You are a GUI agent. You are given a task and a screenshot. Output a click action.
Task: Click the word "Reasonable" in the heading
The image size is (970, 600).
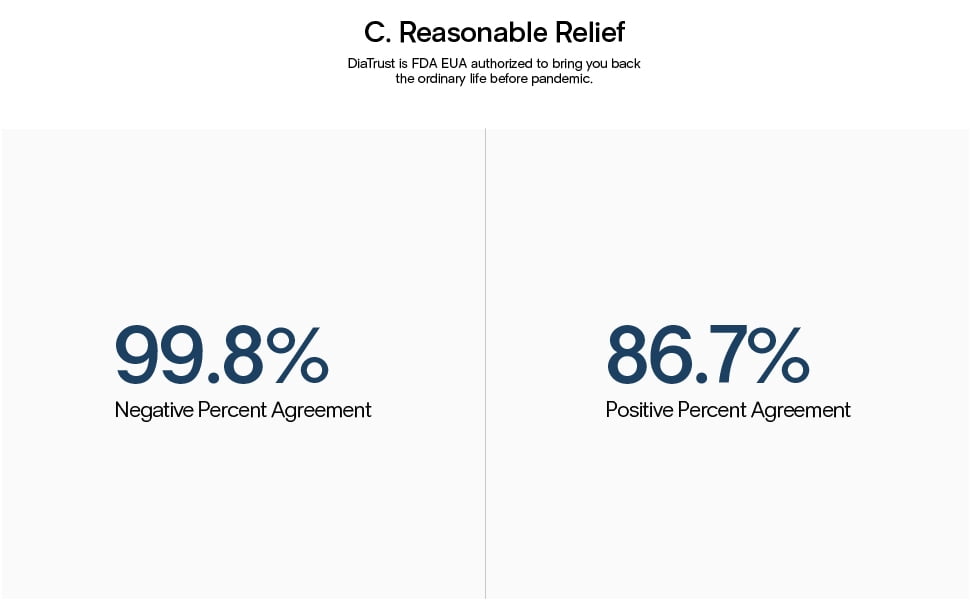(465, 32)
